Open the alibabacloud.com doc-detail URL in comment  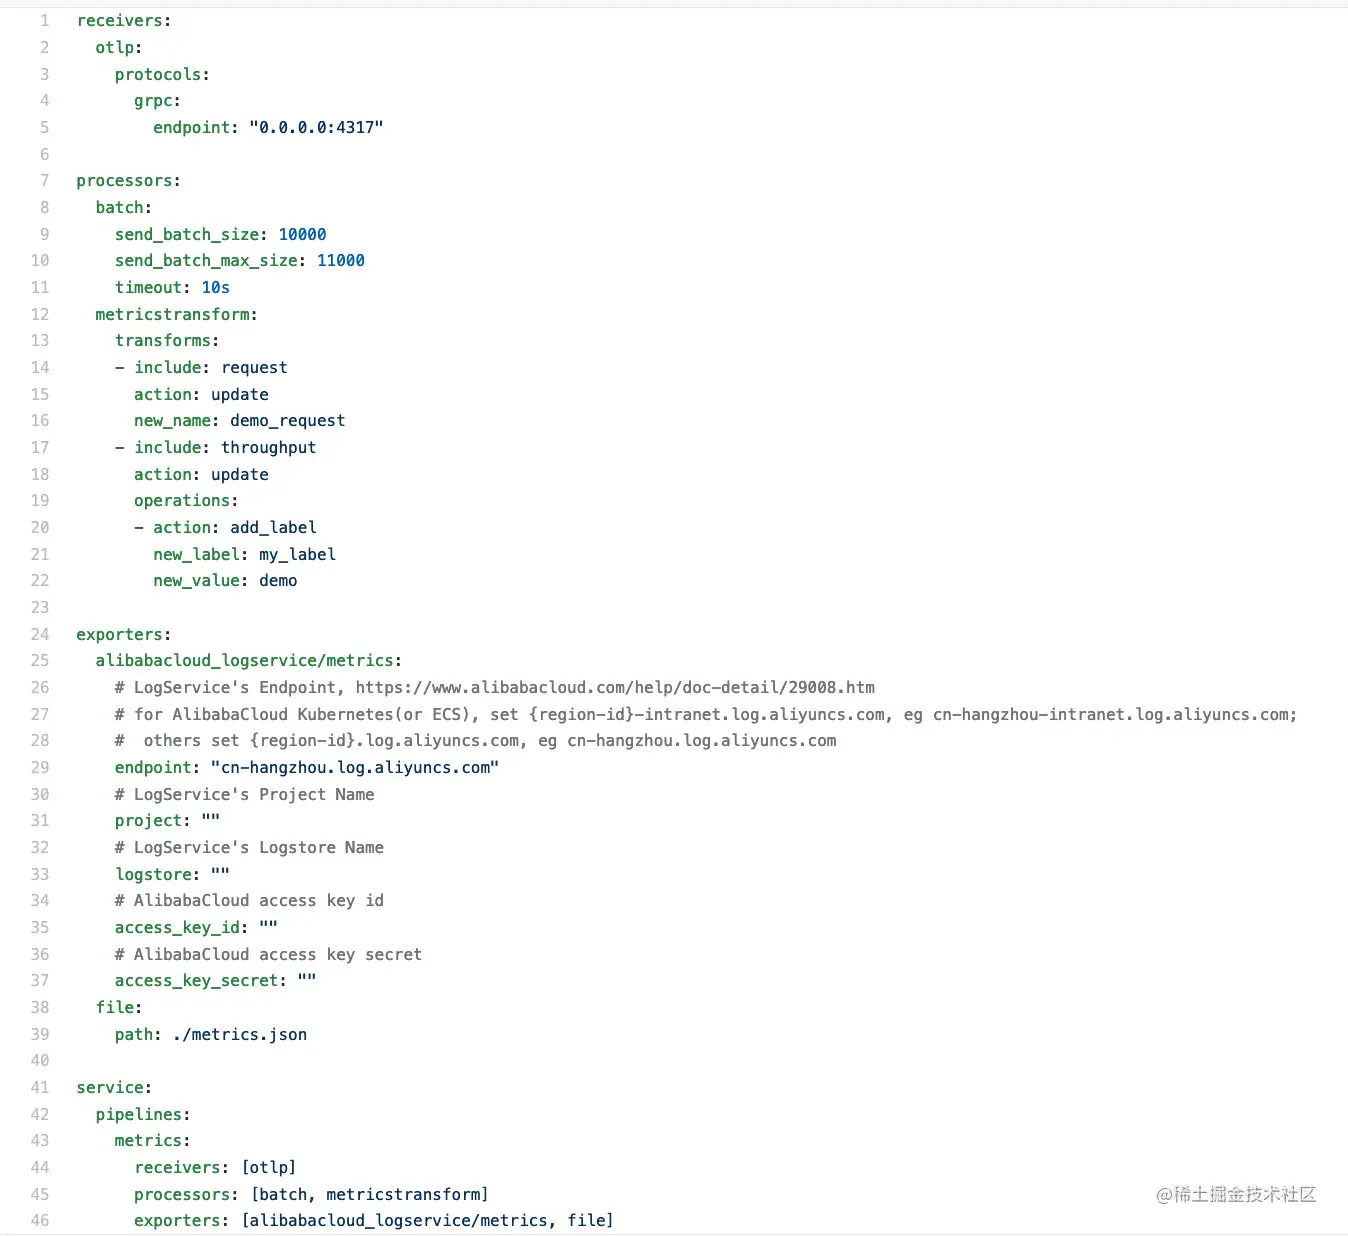615,687
